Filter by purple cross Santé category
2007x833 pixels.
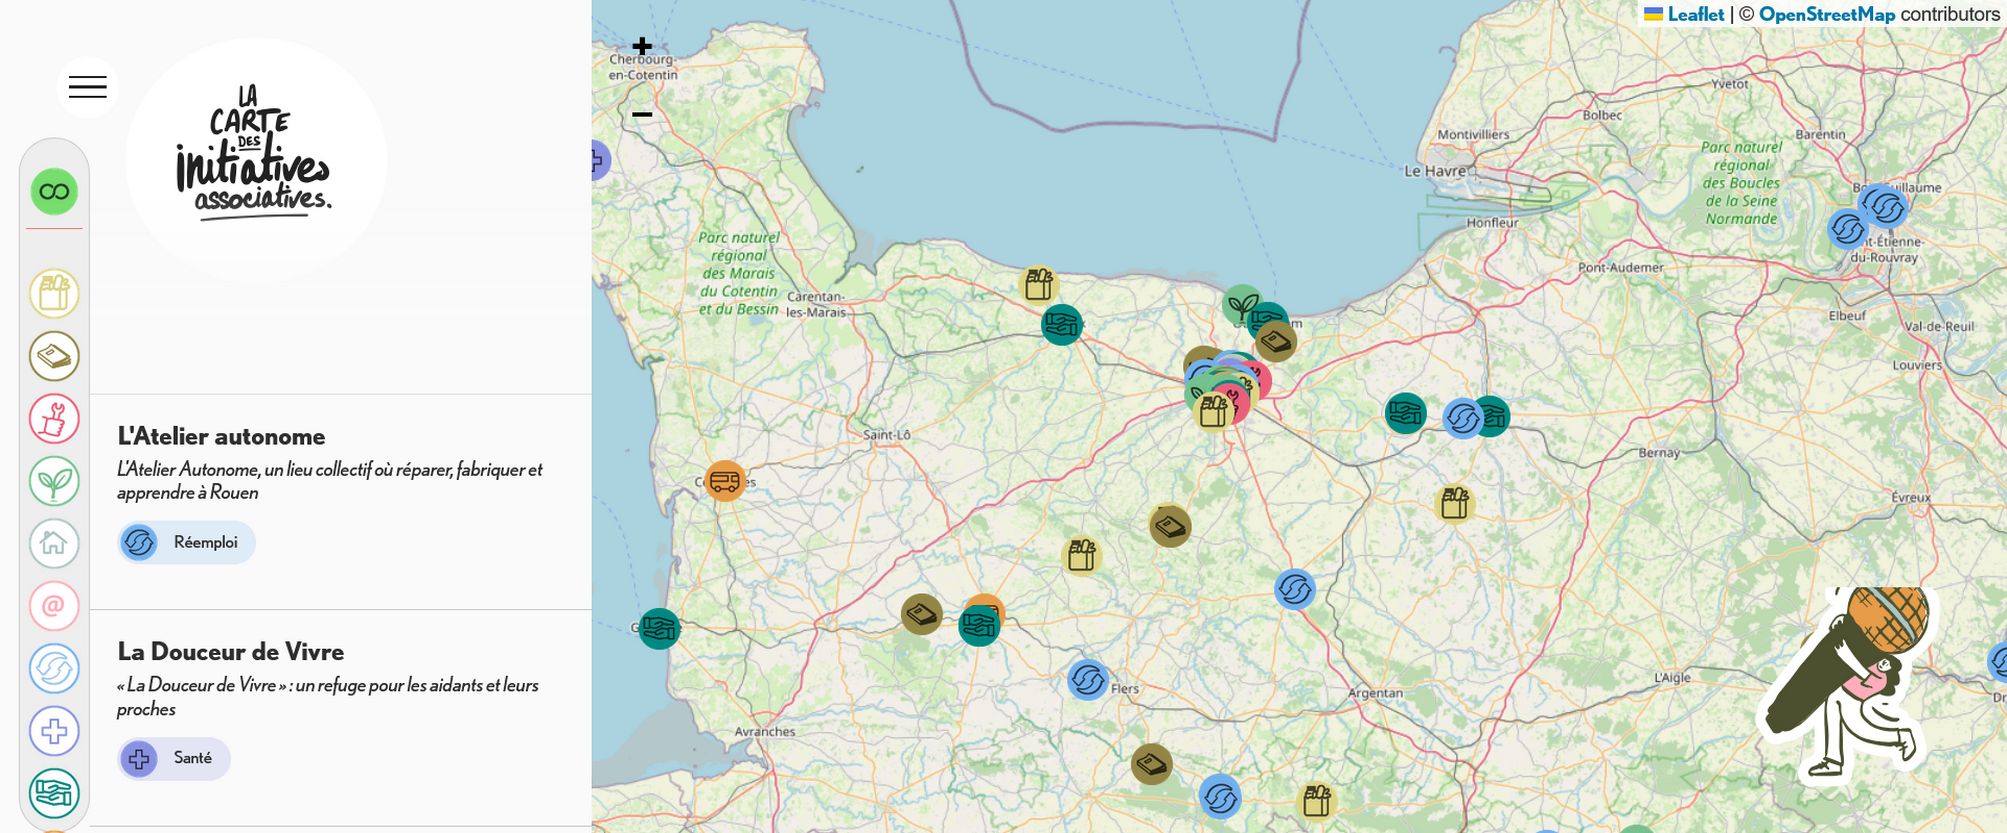pos(54,731)
